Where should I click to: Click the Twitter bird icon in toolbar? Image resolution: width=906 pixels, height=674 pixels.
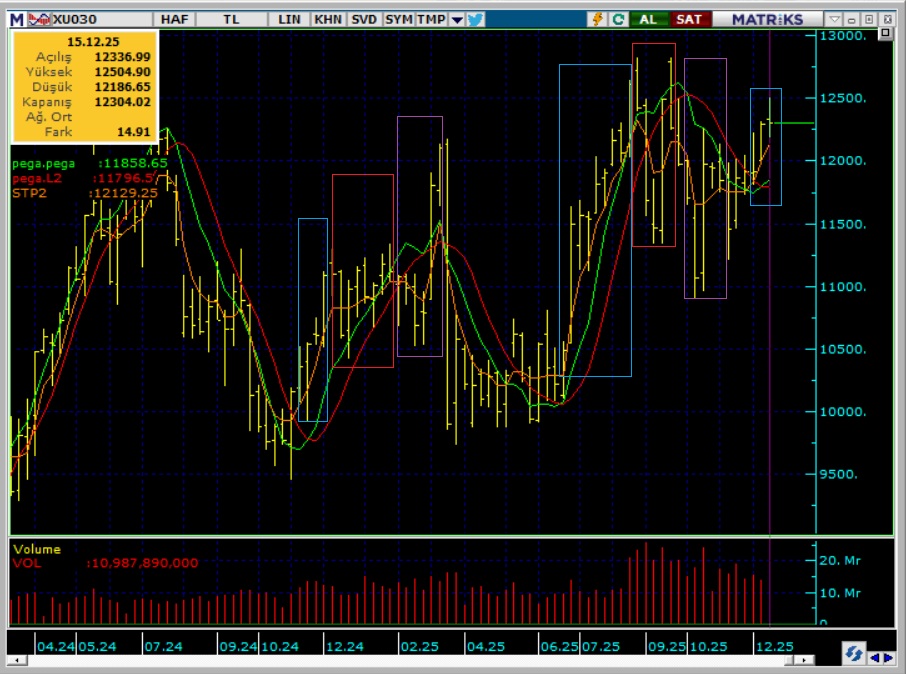(475, 19)
